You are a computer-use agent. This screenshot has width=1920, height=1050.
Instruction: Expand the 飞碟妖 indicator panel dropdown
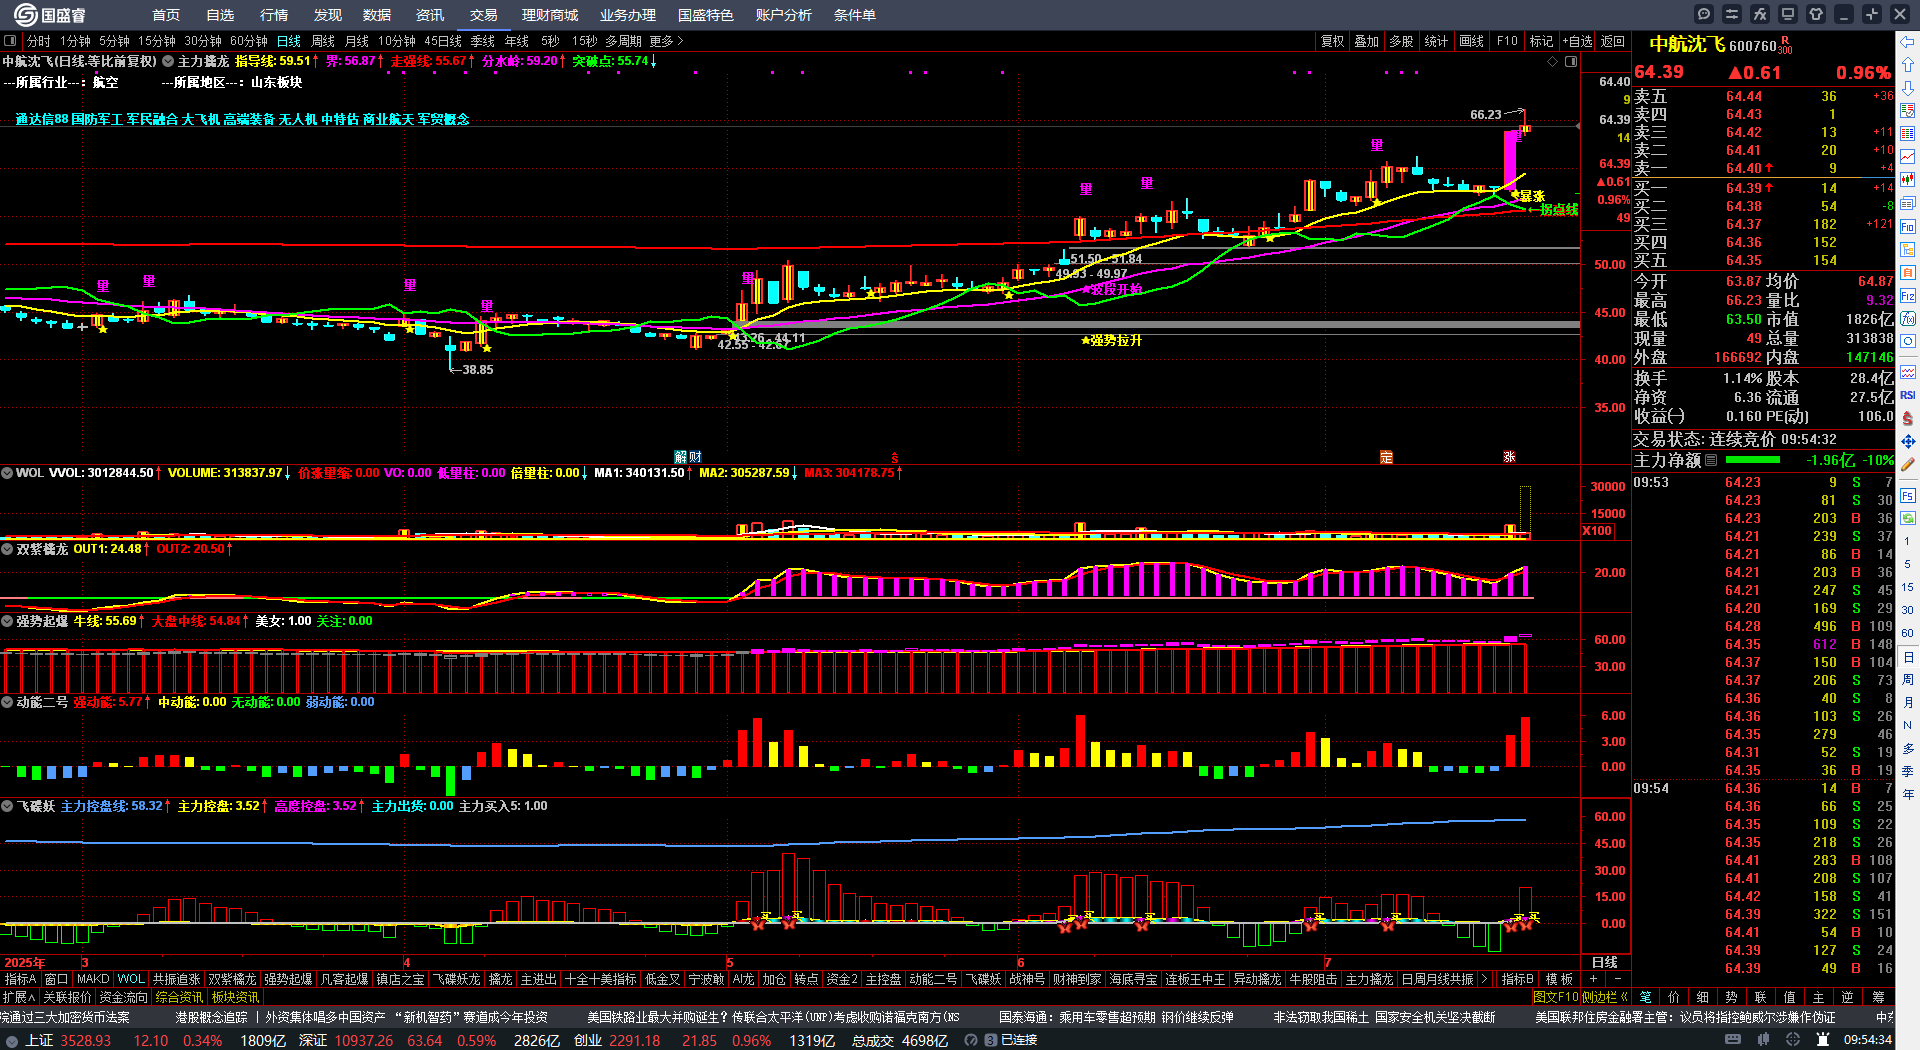[x=7, y=806]
